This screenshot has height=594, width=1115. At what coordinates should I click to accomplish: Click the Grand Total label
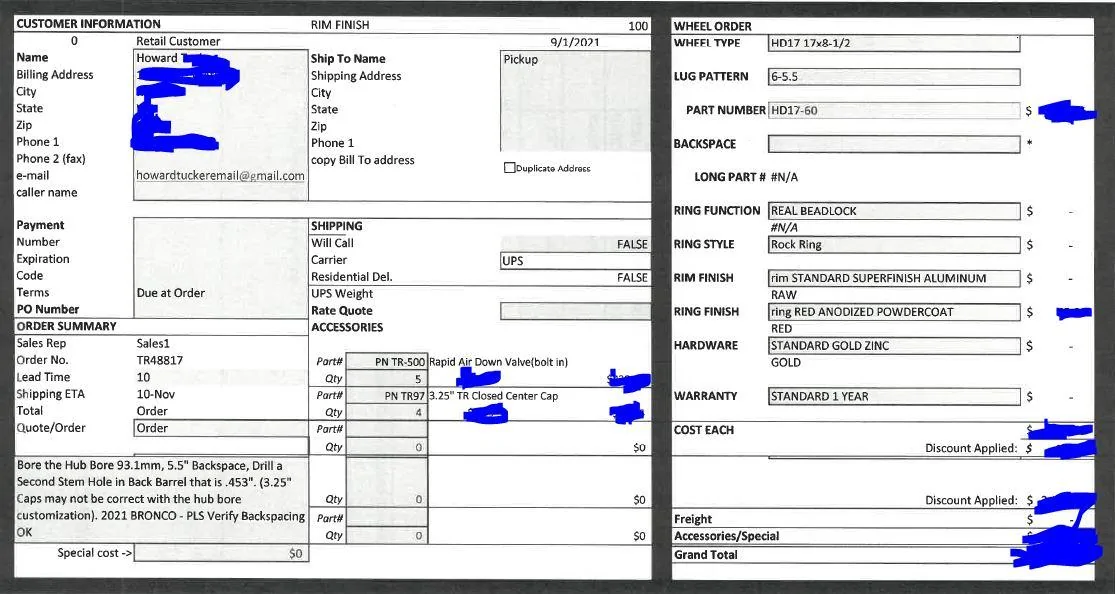(705, 555)
